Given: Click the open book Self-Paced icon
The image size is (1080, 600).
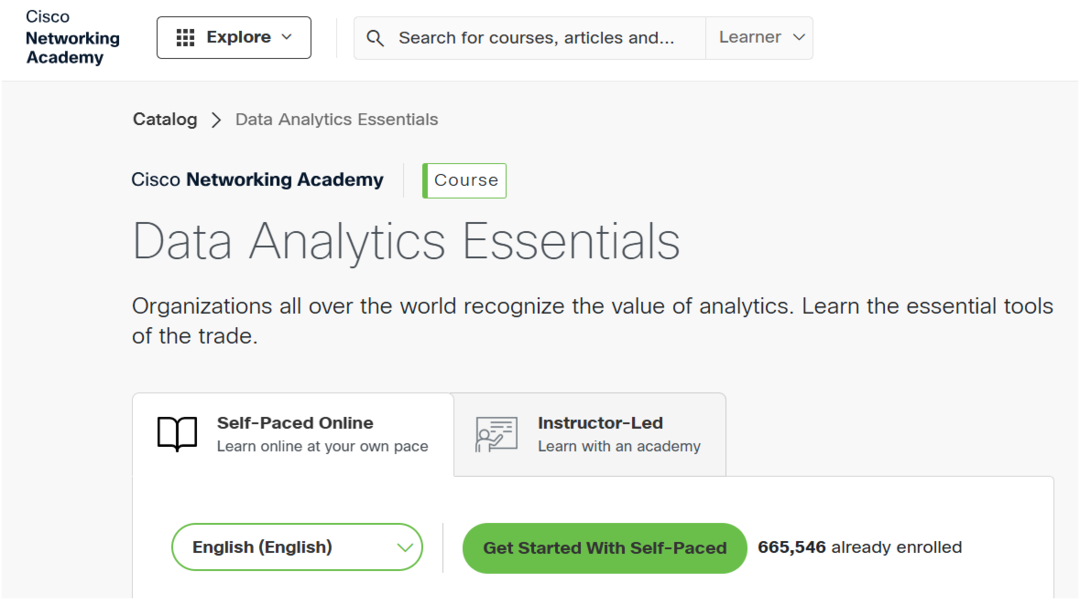Looking at the screenshot, I should tap(177, 434).
